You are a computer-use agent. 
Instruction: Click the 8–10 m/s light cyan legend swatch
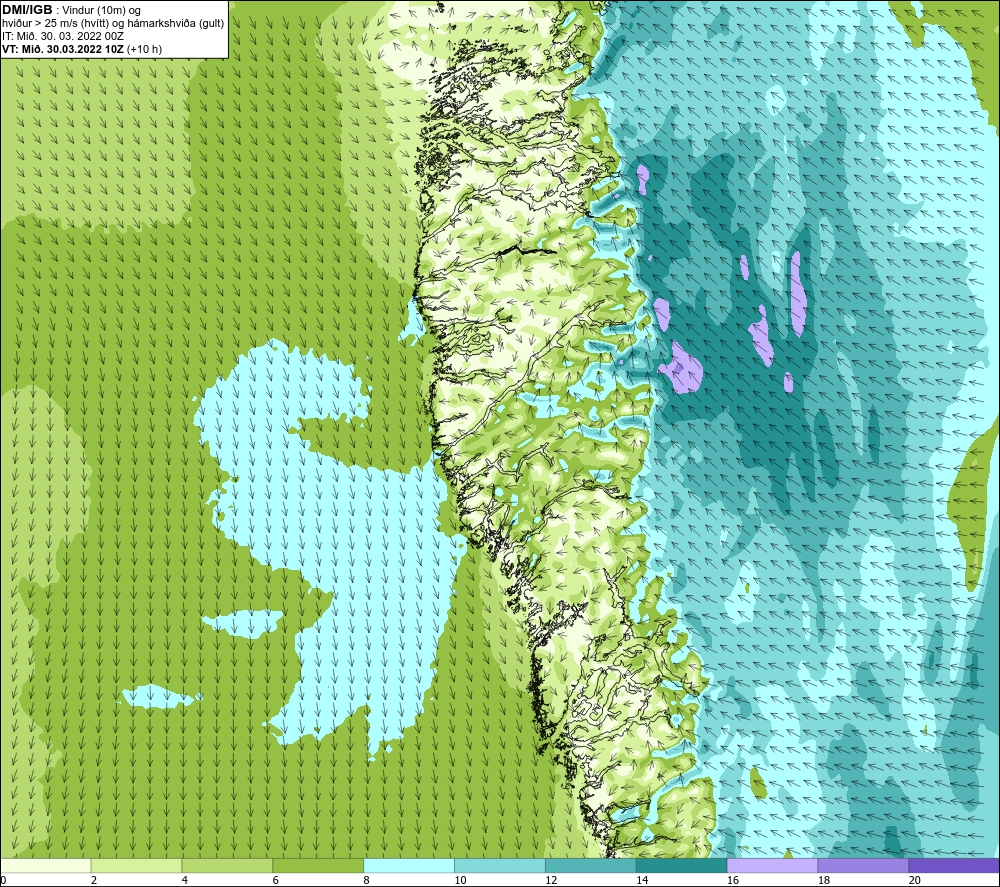click(x=409, y=865)
